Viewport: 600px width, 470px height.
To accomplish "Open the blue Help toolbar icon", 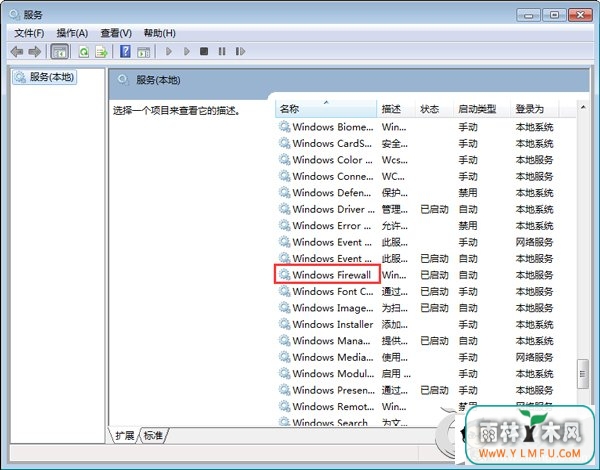I will (125, 51).
